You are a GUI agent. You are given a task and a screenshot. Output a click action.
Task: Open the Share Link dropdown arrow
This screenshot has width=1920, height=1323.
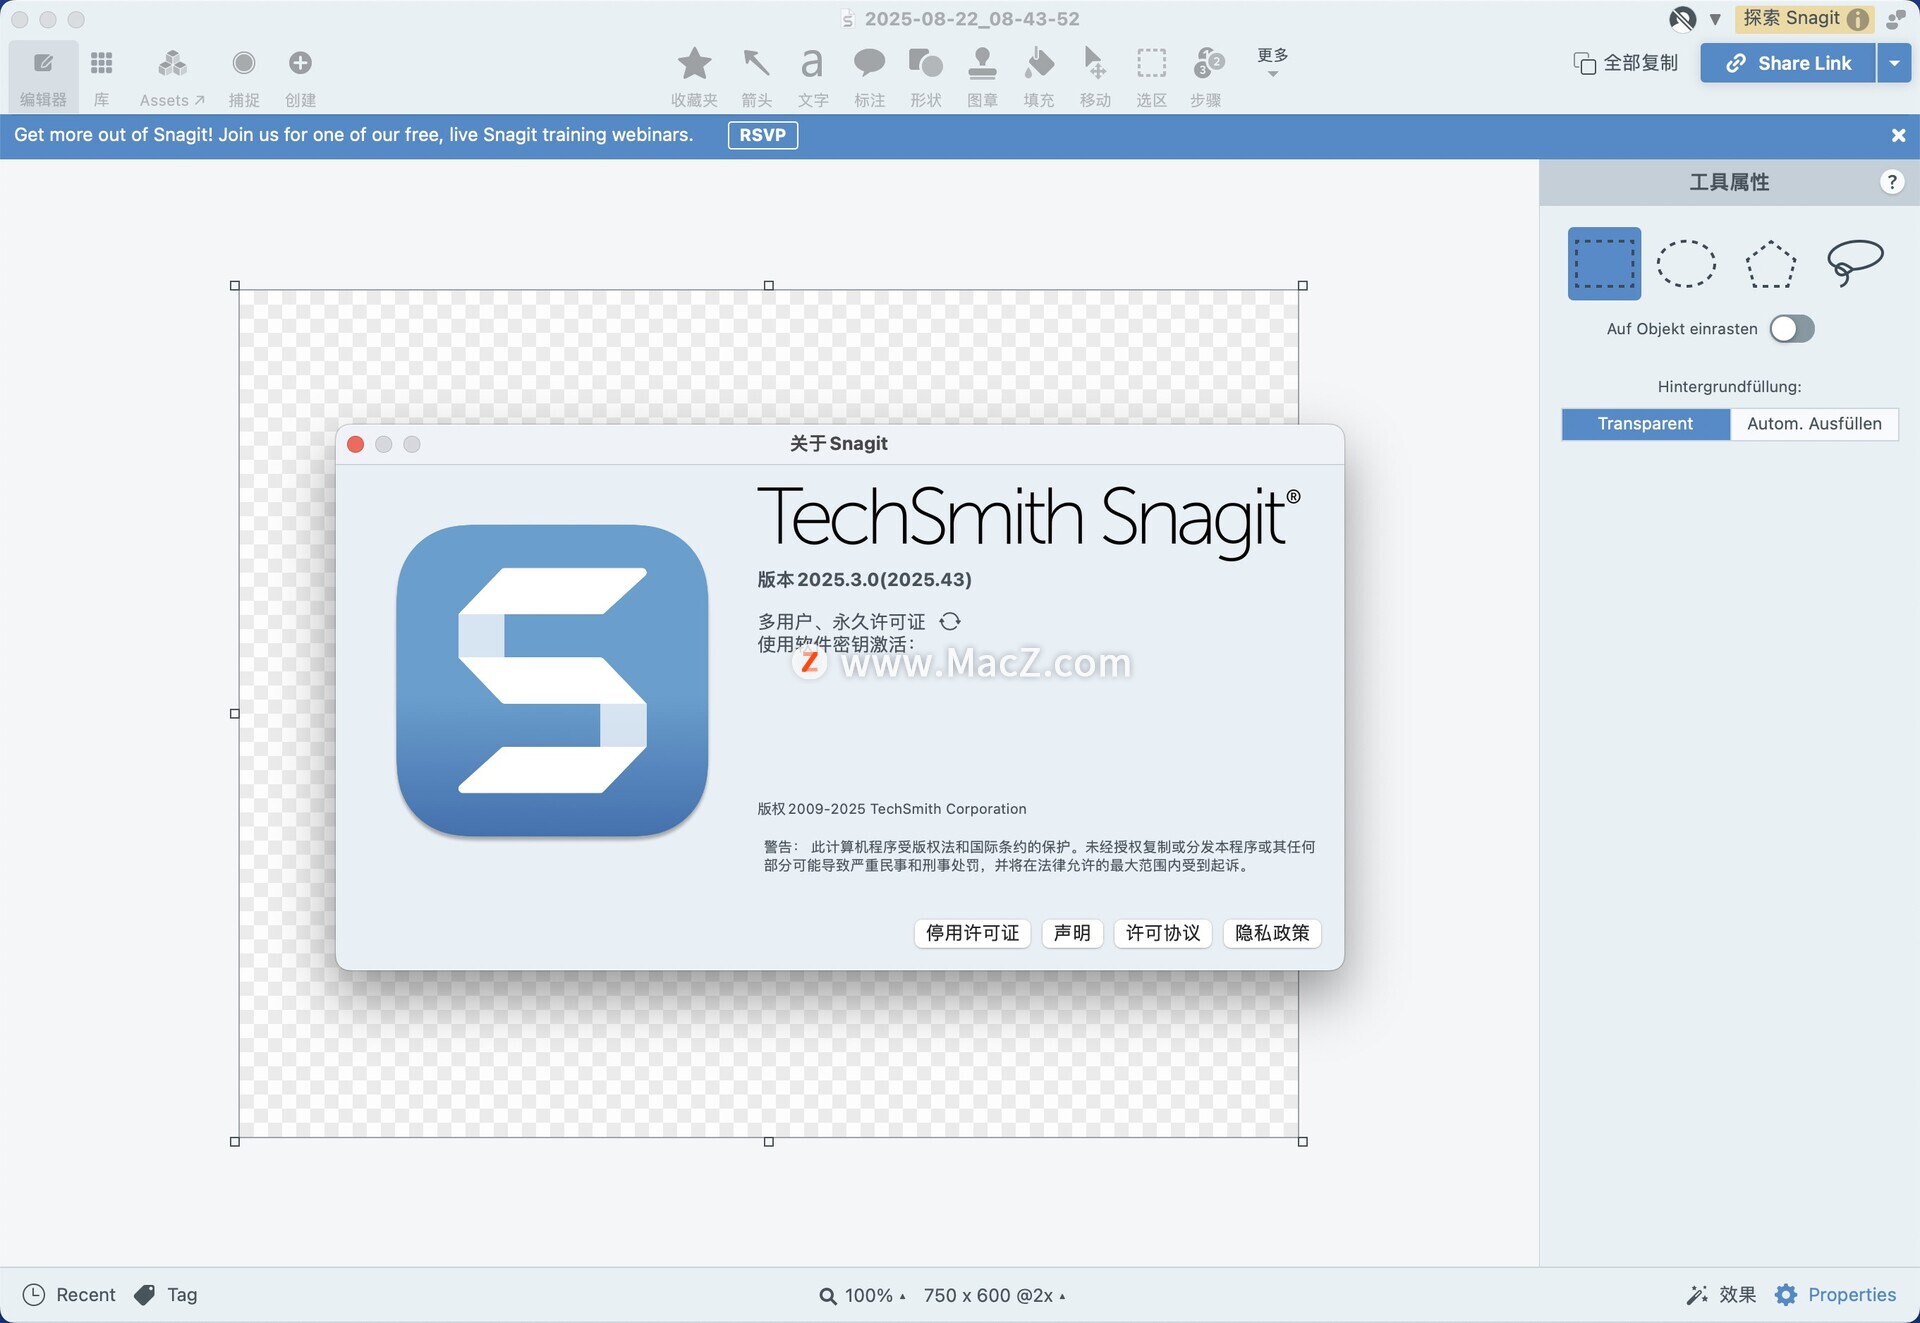1894,63
